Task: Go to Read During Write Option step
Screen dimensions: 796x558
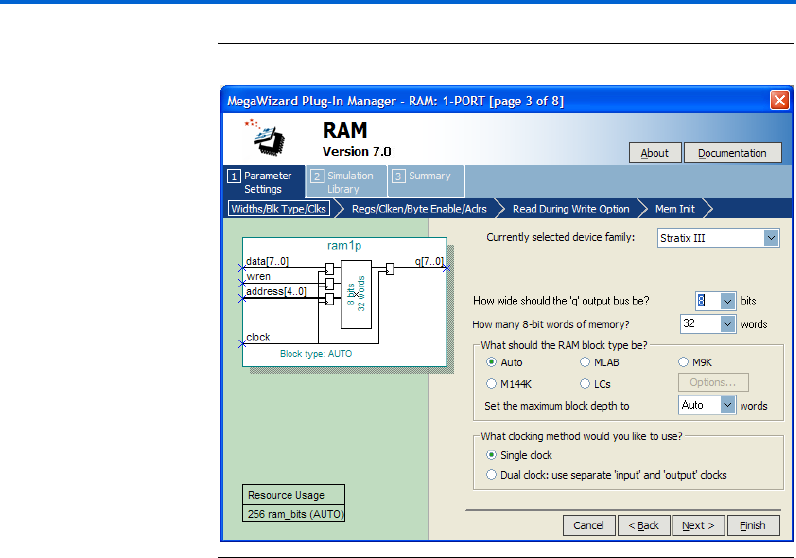Action: (x=571, y=209)
